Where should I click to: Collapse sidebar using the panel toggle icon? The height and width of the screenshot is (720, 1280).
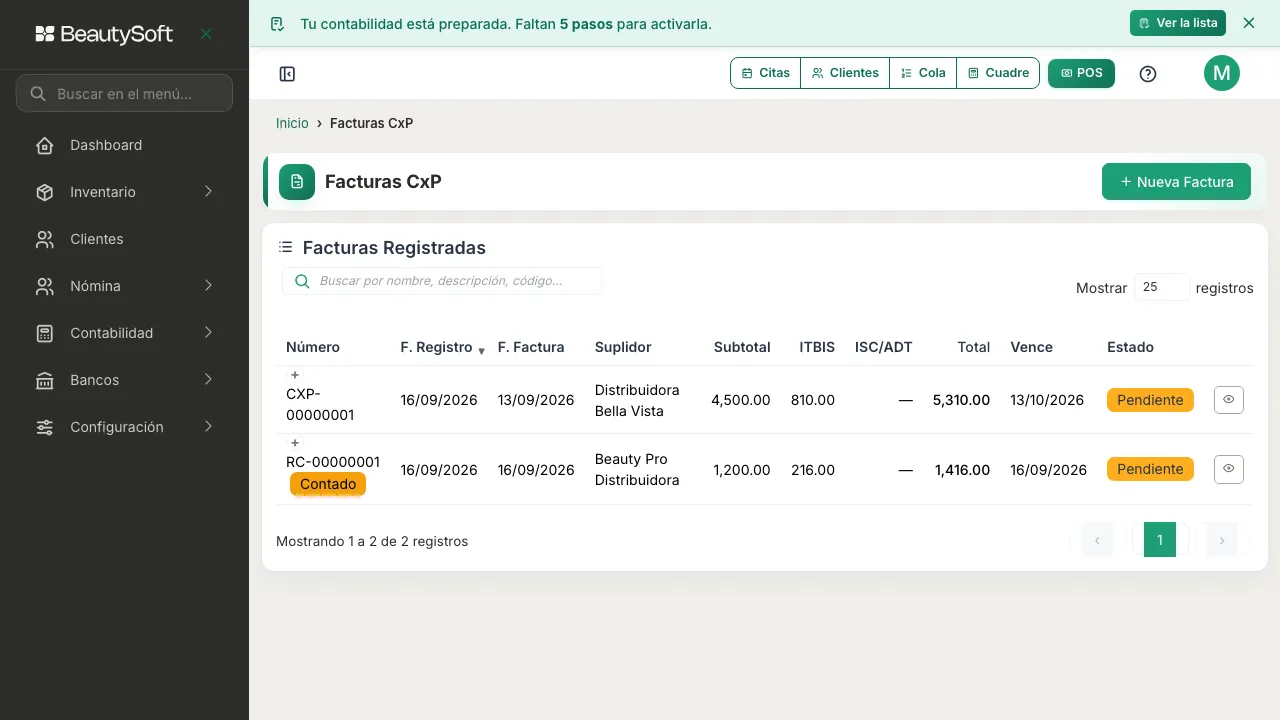pyautogui.click(x=287, y=74)
